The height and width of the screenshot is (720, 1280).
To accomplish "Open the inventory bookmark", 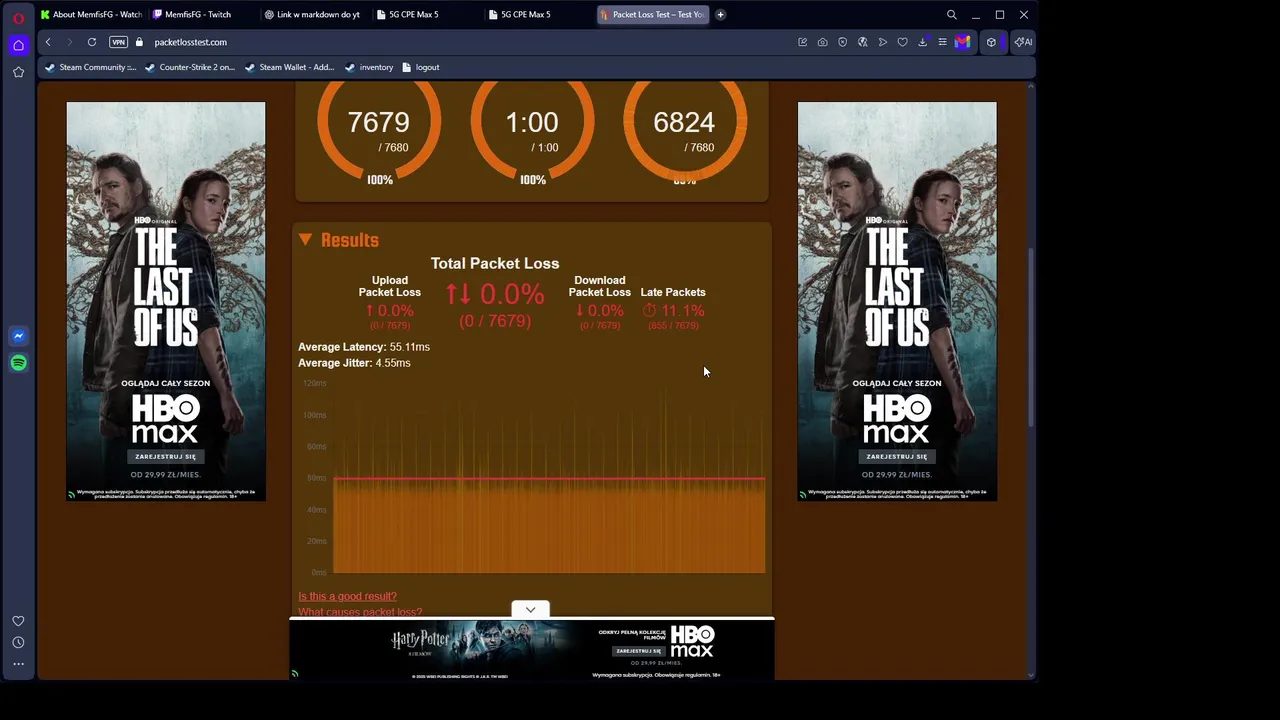I will tap(369, 67).
